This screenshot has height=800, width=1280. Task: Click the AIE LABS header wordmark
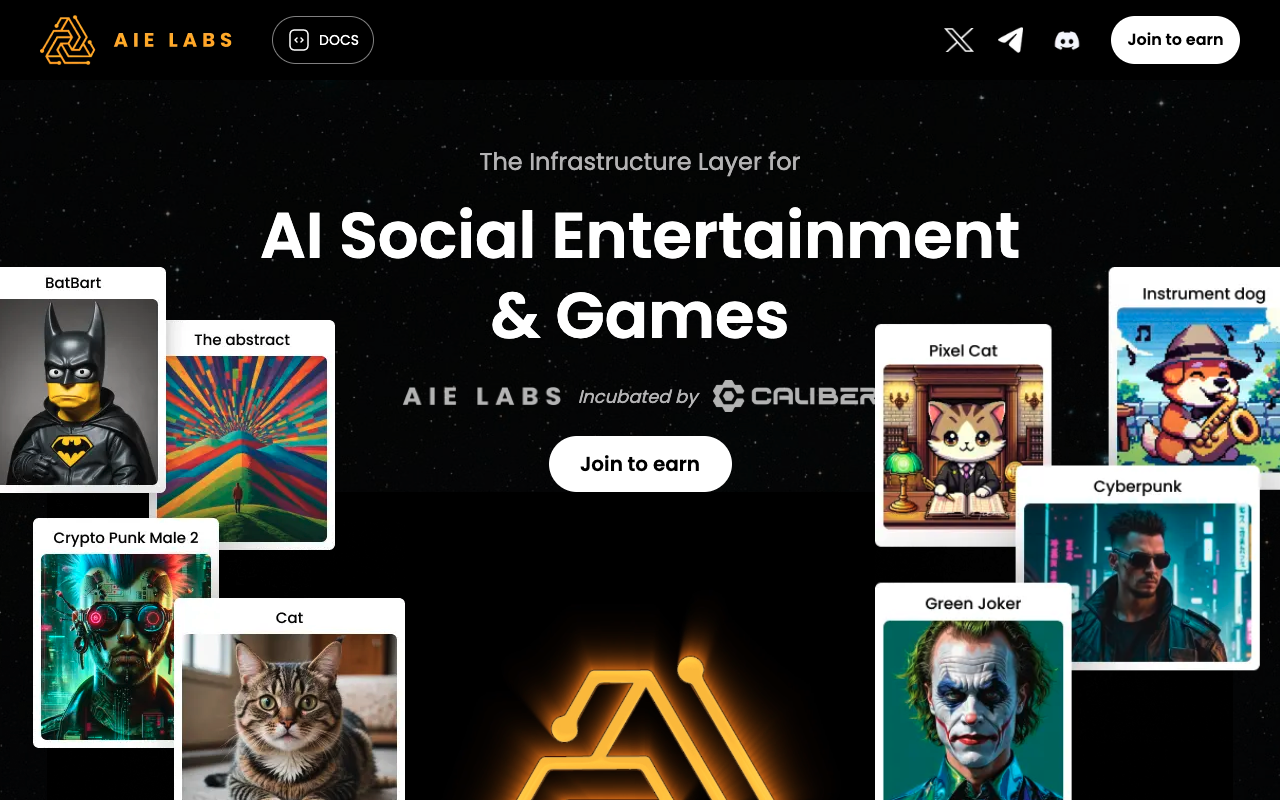(173, 40)
